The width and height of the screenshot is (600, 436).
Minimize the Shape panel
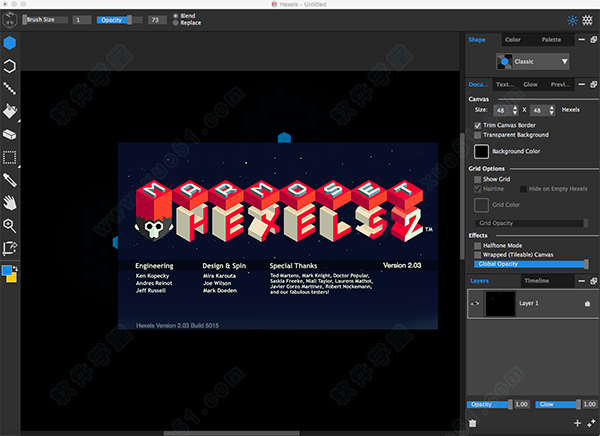[x=582, y=39]
